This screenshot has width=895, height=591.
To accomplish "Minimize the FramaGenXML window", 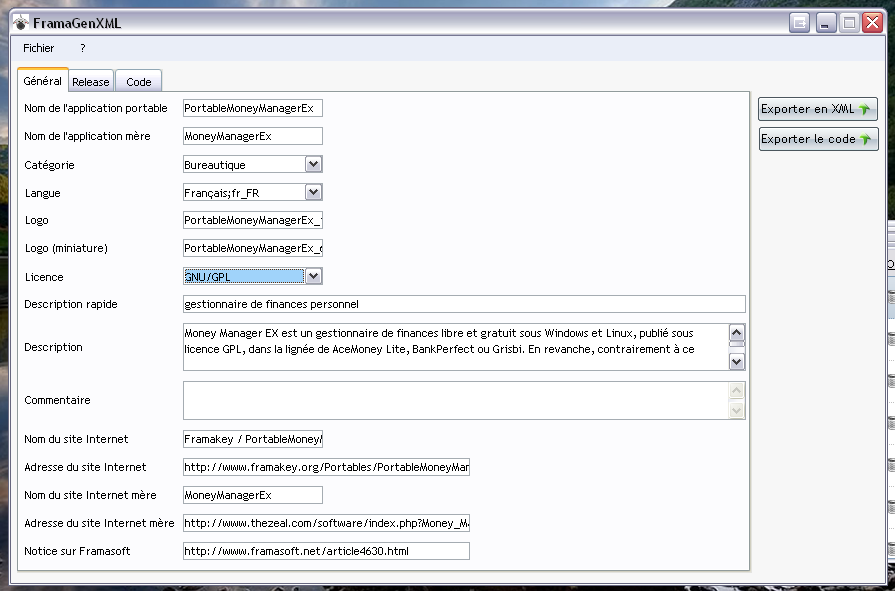I will (x=825, y=23).
